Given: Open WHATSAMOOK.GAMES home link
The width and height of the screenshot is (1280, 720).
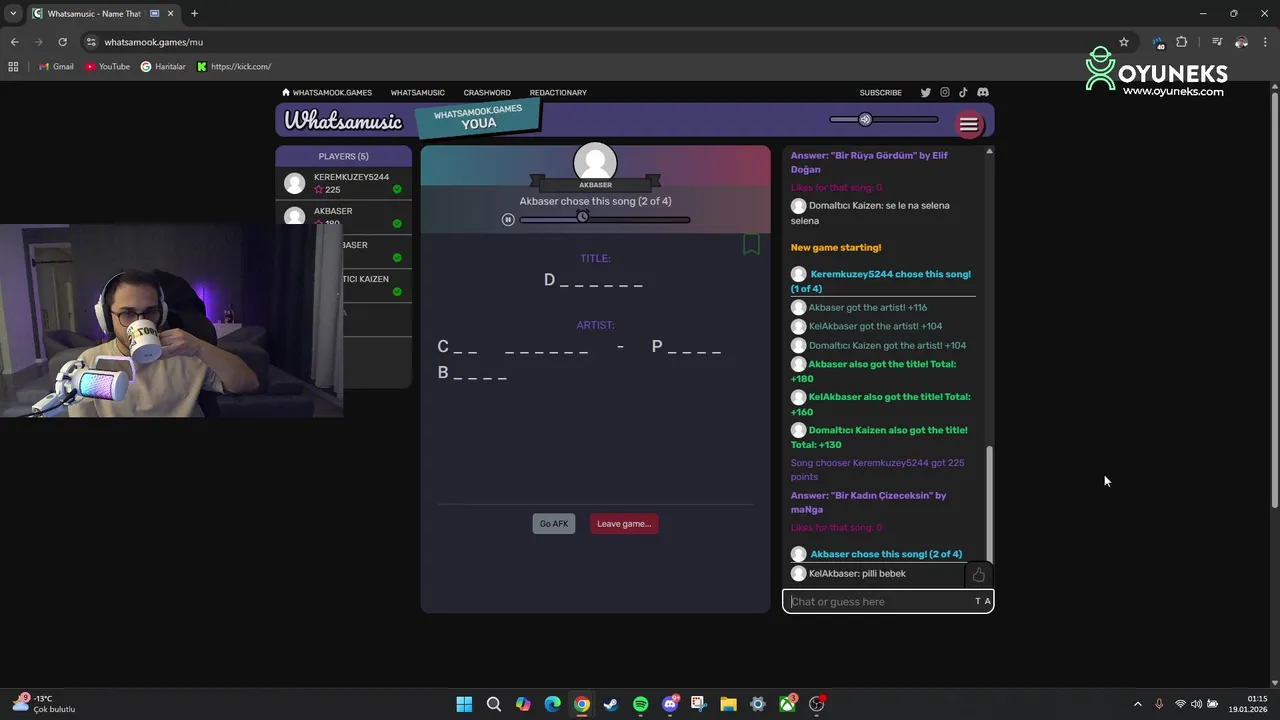Looking at the screenshot, I should 327,93.
